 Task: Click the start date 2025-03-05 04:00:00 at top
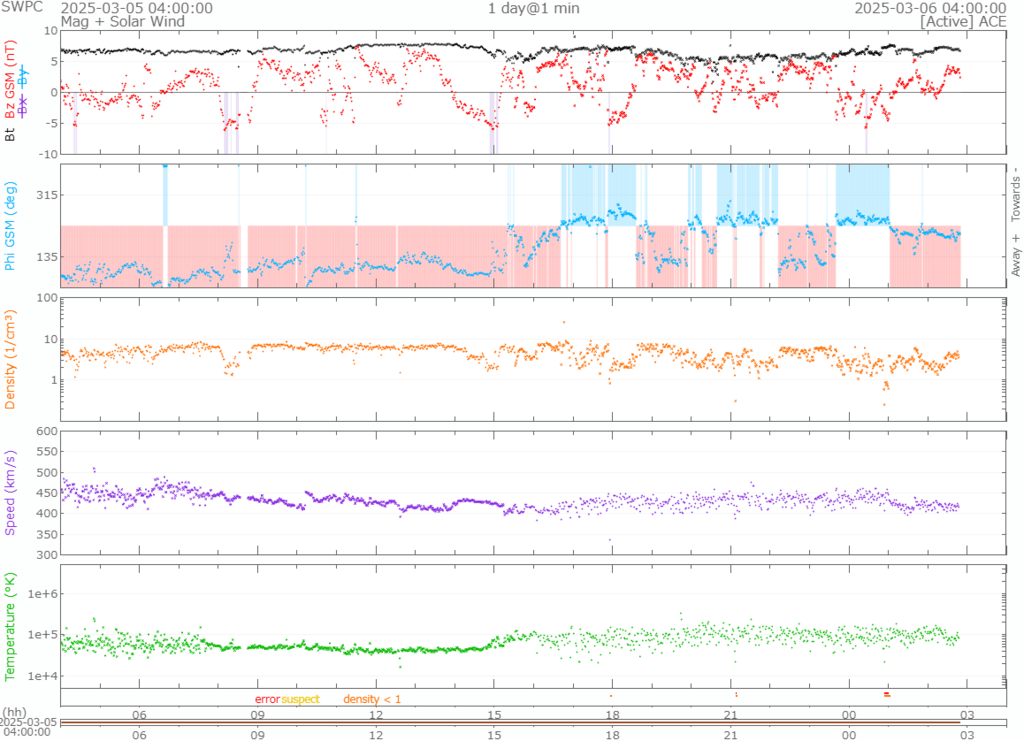150,8
